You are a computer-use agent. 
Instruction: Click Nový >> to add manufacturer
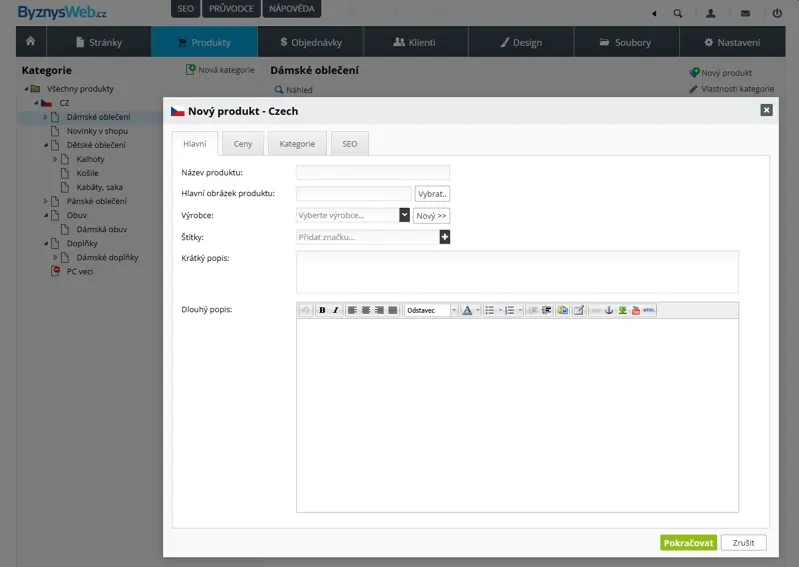pos(431,215)
